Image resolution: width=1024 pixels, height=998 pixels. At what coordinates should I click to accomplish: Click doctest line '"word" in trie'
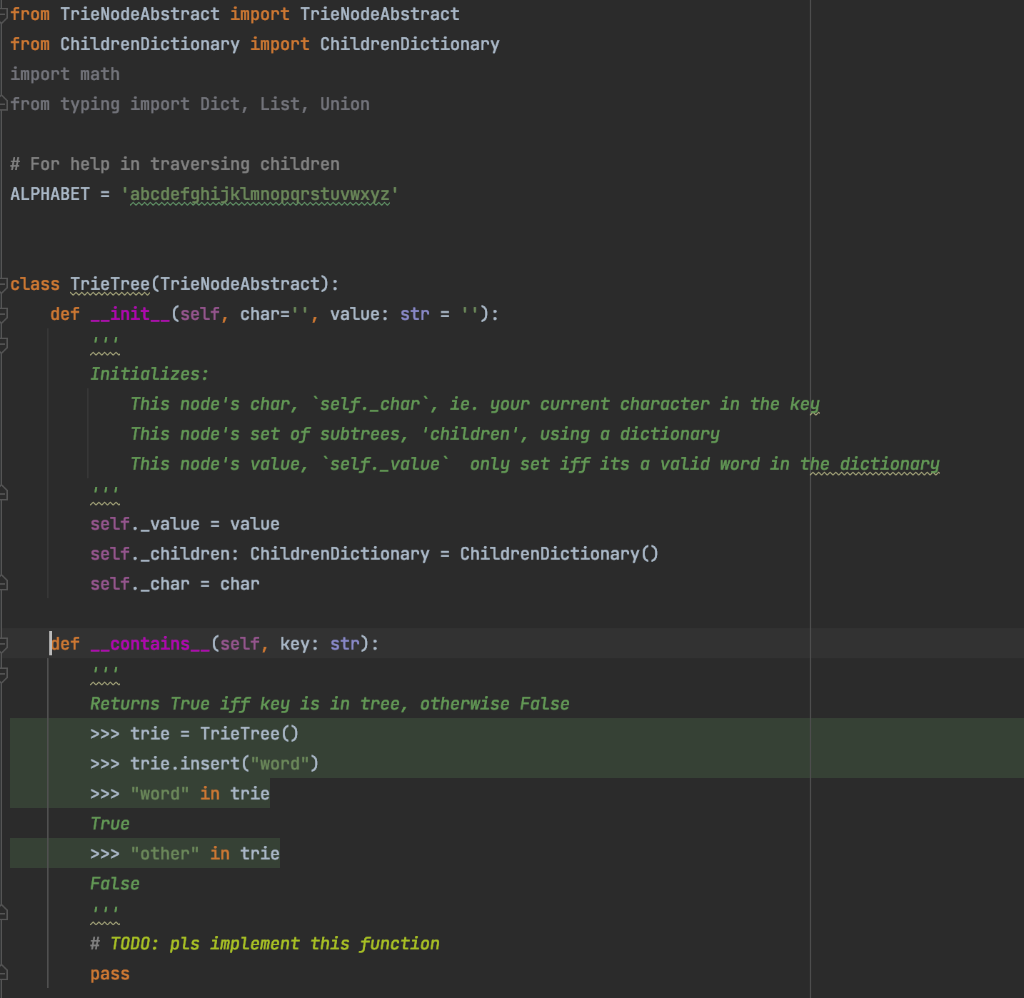pos(180,794)
